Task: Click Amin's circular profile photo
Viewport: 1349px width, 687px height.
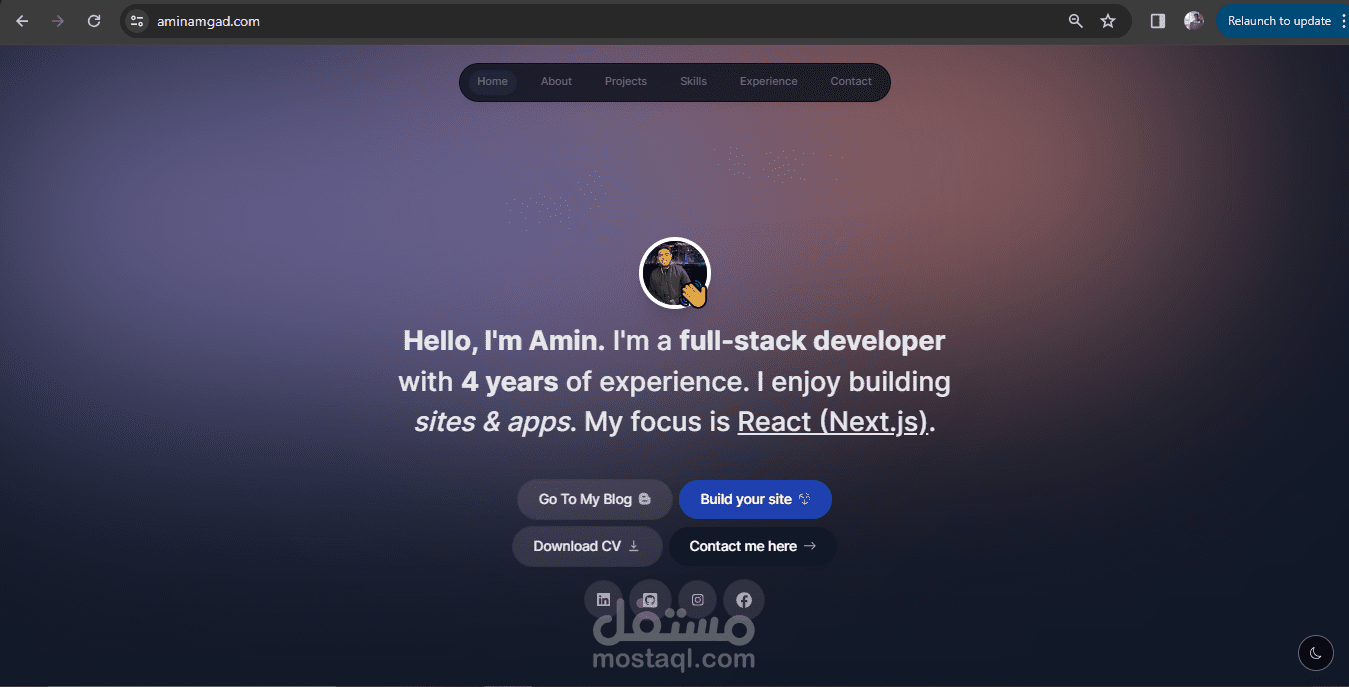Action: point(674,272)
